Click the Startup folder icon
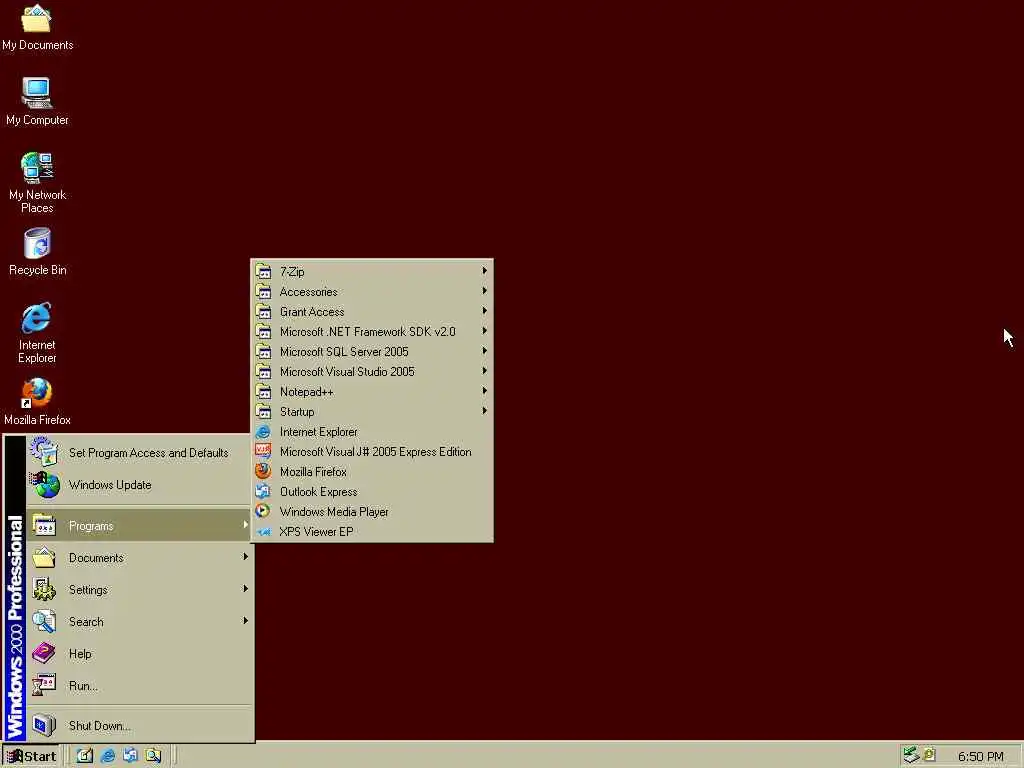This screenshot has width=1024, height=768. tap(263, 411)
